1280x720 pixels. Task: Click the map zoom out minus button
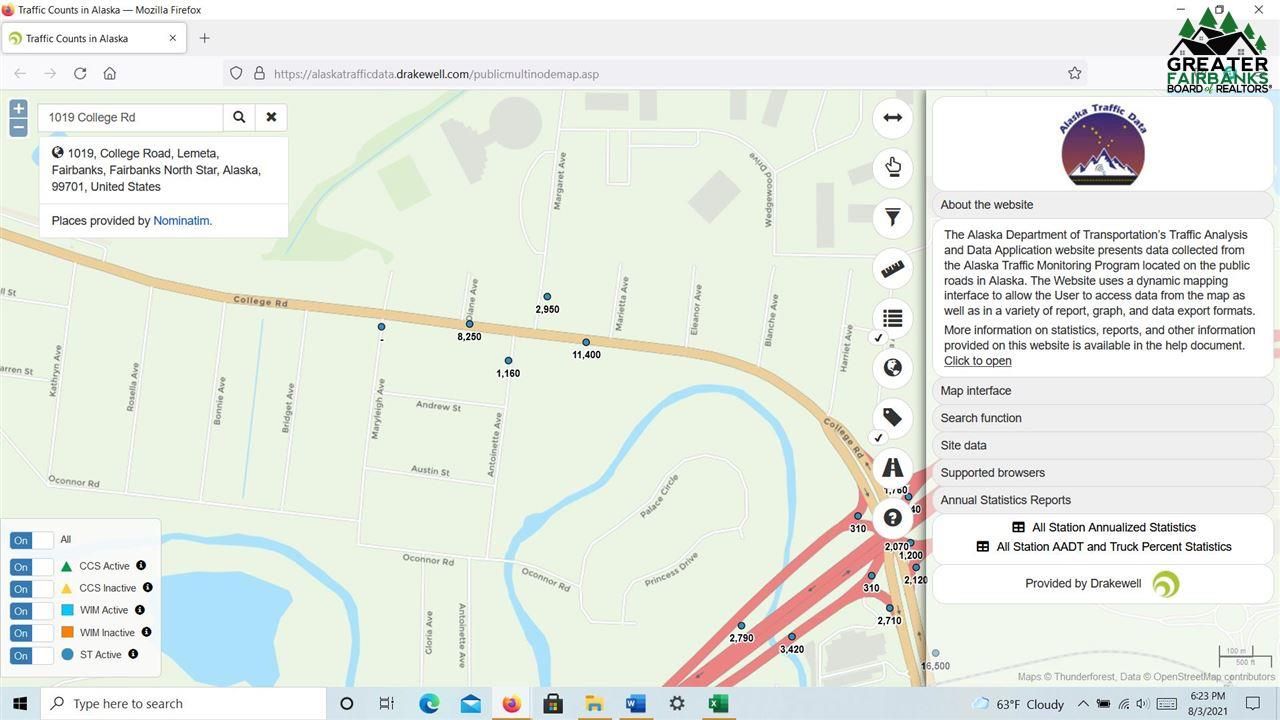click(18, 127)
